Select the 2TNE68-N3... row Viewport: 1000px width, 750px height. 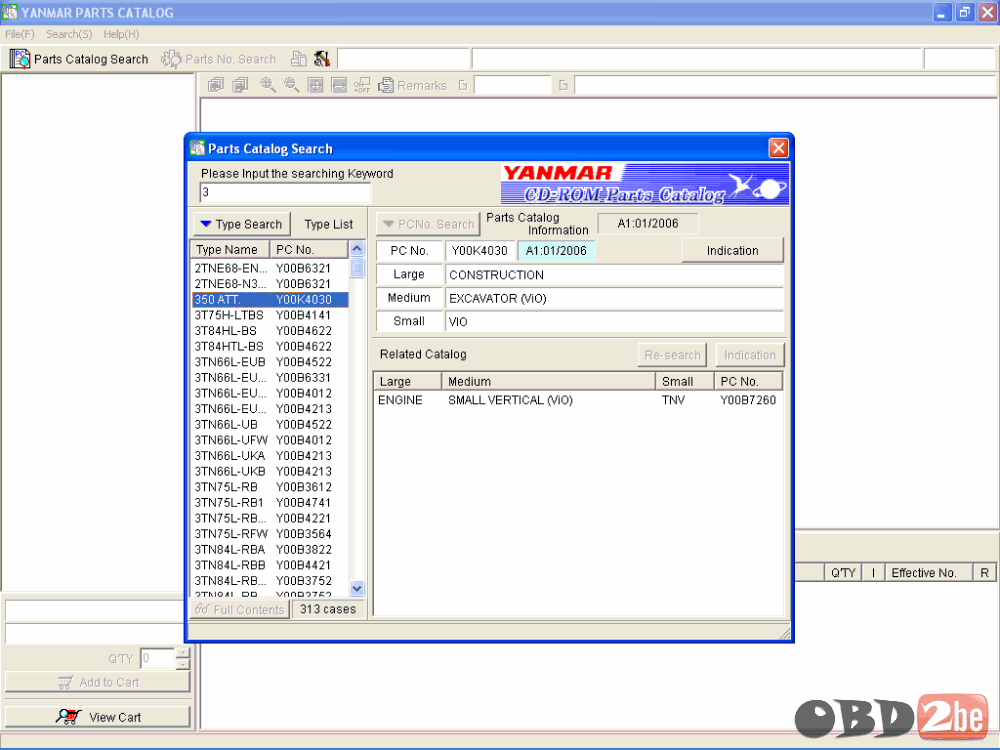(270, 284)
